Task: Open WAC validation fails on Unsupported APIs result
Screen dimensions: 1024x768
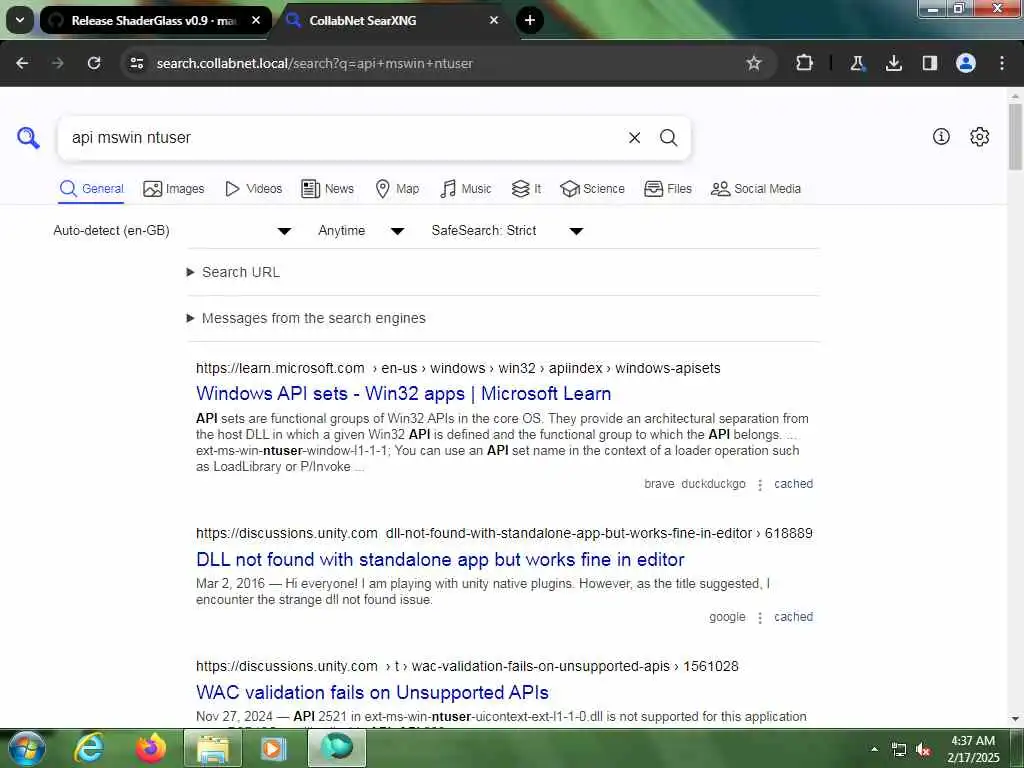Action: coord(372,692)
